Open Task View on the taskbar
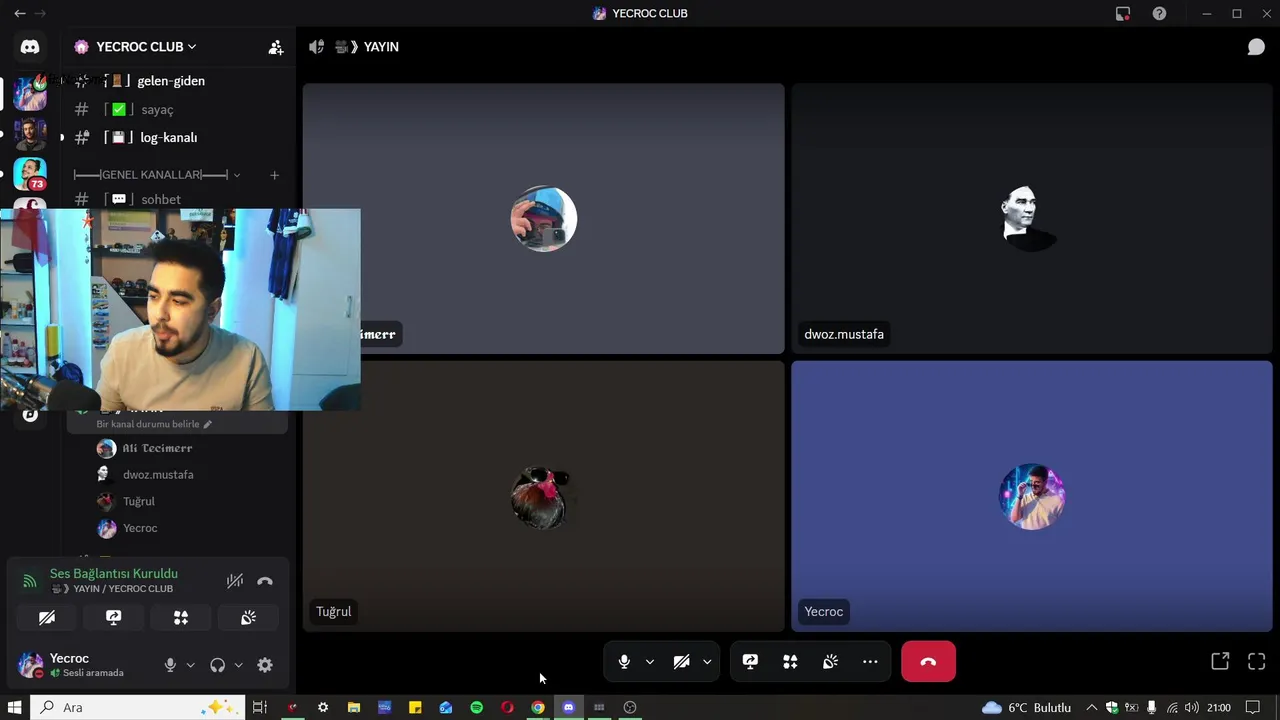Screen dimensions: 1280x720 [259, 707]
